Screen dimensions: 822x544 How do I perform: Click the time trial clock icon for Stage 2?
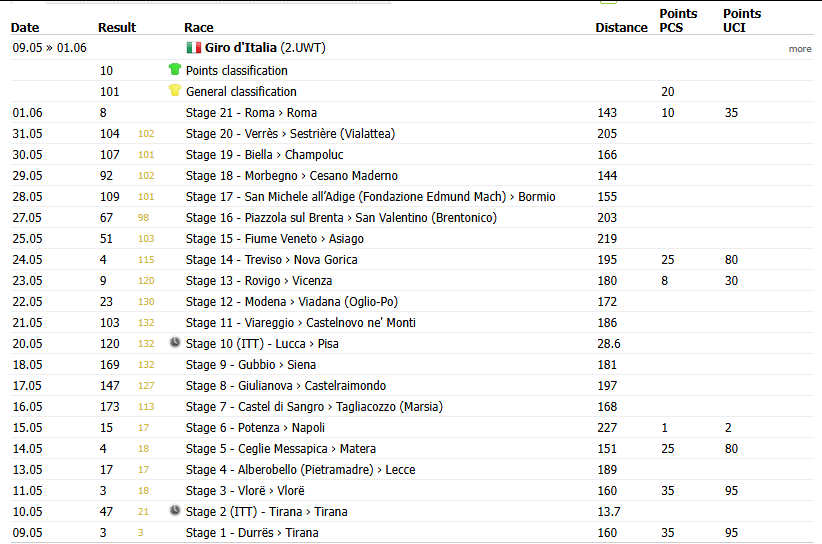tap(175, 510)
